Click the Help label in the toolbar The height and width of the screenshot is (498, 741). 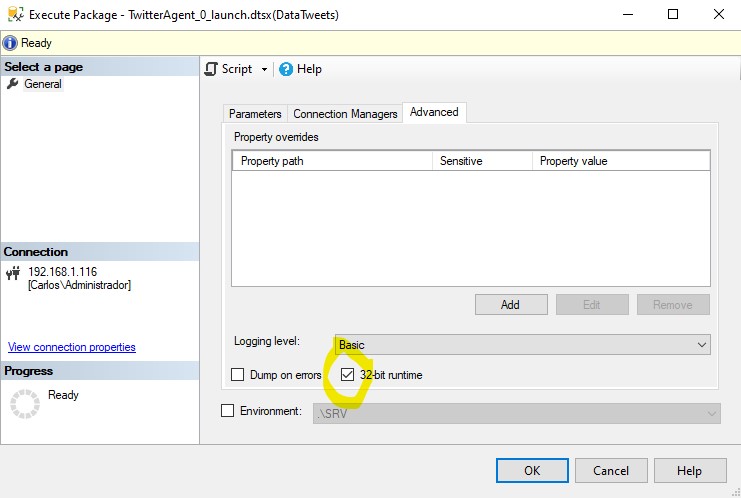pyautogui.click(x=309, y=69)
